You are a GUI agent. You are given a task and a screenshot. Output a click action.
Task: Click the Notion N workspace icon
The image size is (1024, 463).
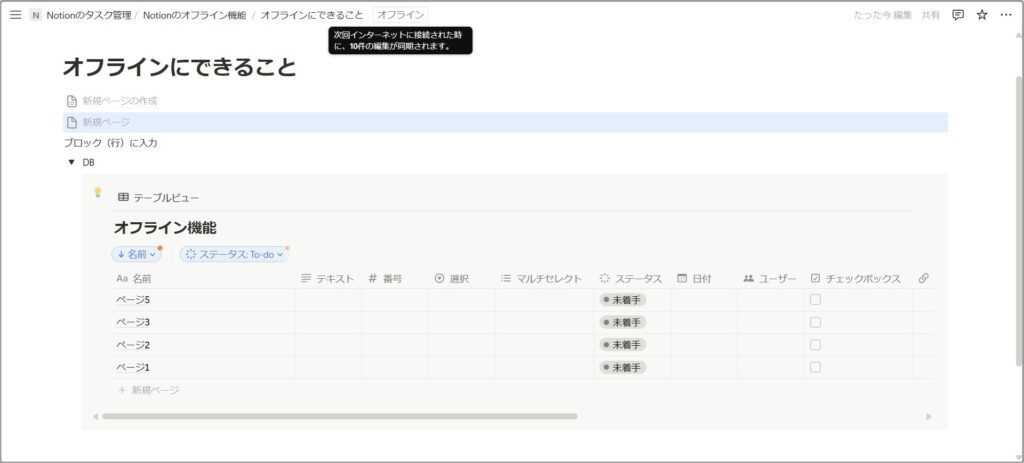point(35,15)
